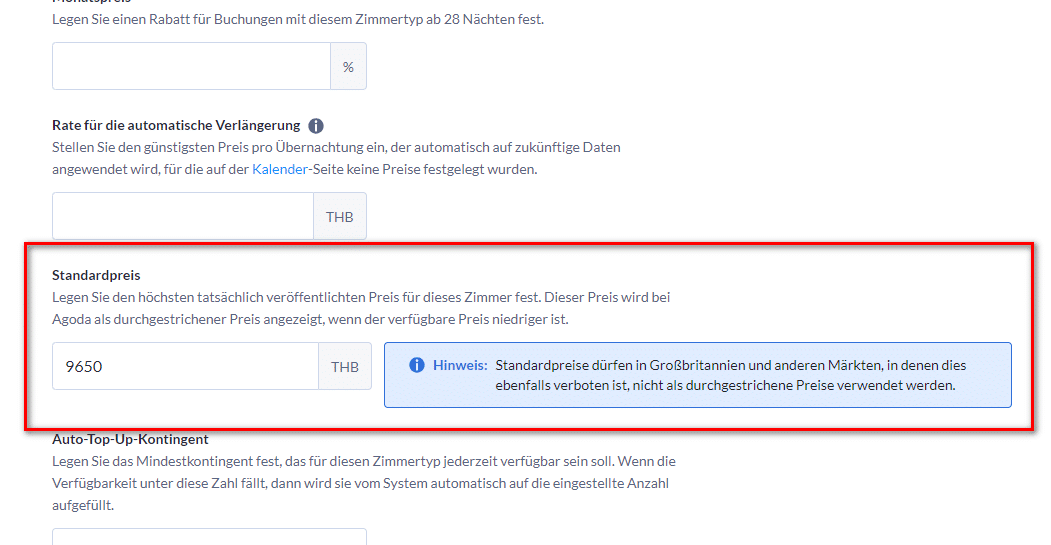Click the Mindestkontingent description paragraph
The height and width of the screenshot is (545, 1051).
coord(364,483)
